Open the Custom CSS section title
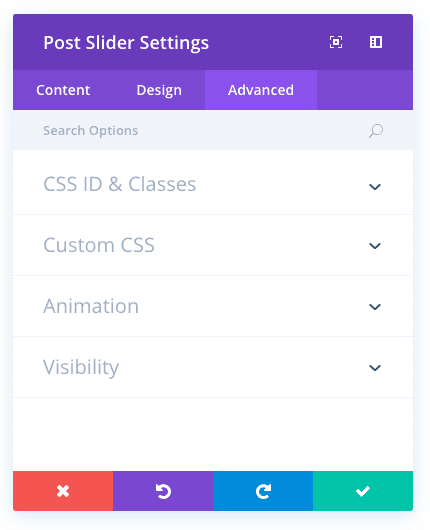Image resolution: width=430 pixels, height=530 pixels. [99, 245]
